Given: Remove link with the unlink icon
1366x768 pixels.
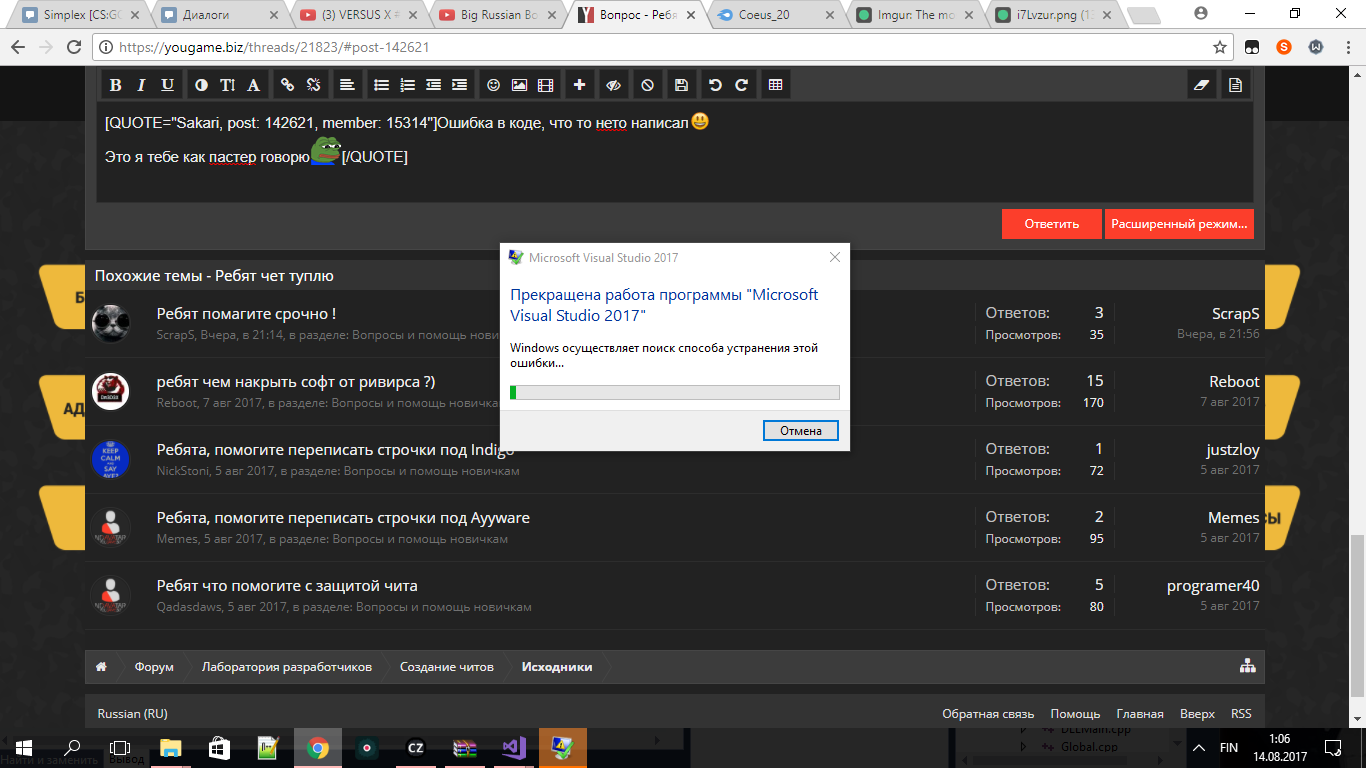Looking at the screenshot, I should (x=314, y=85).
